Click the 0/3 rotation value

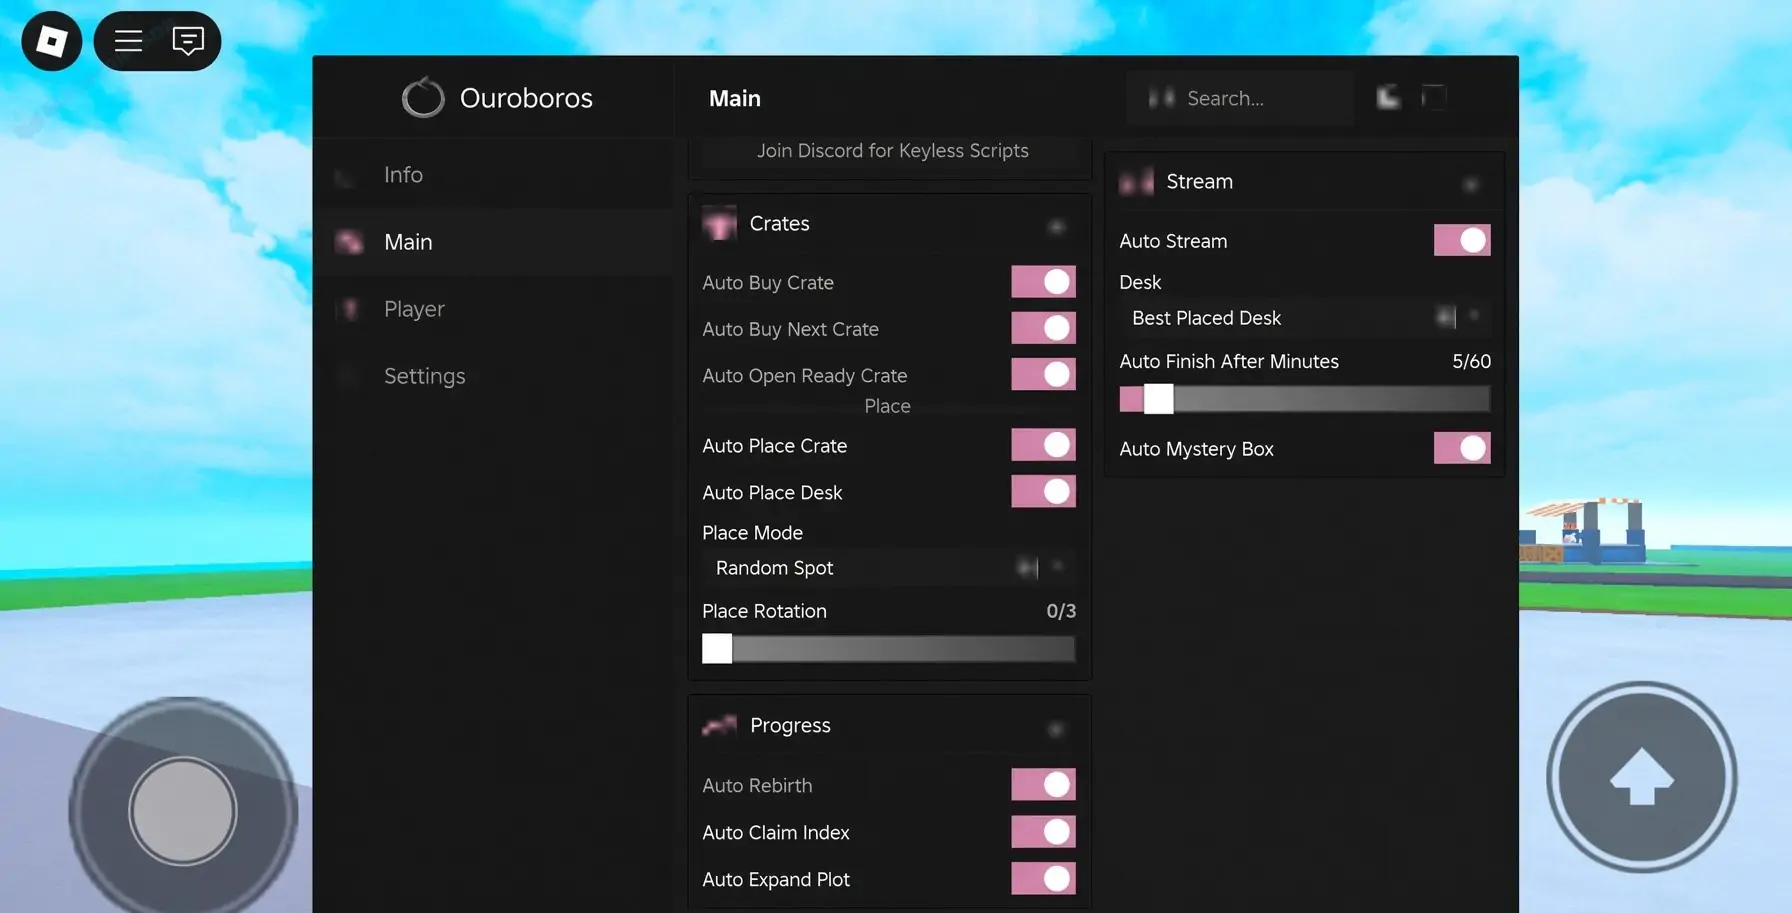tap(1061, 611)
